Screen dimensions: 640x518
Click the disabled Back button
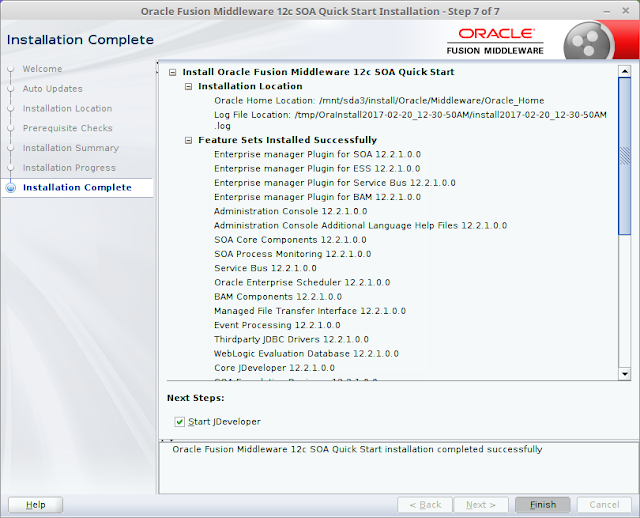point(425,505)
